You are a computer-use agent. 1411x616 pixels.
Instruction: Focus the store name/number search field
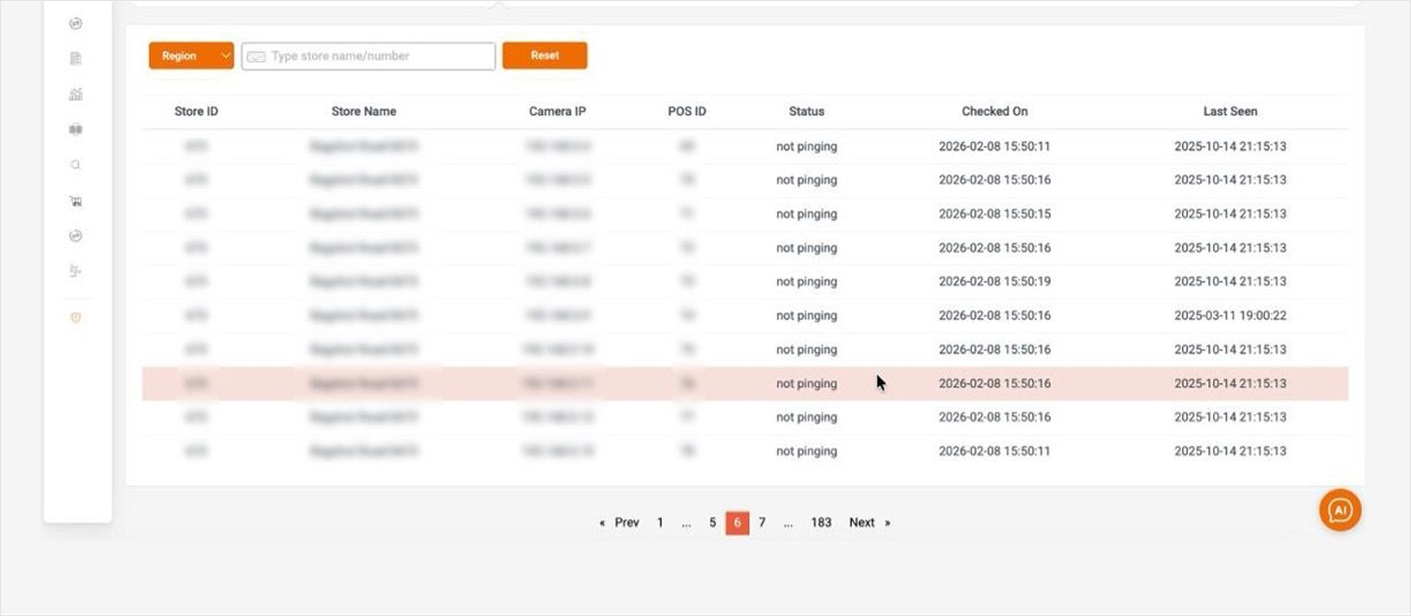pos(370,56)
